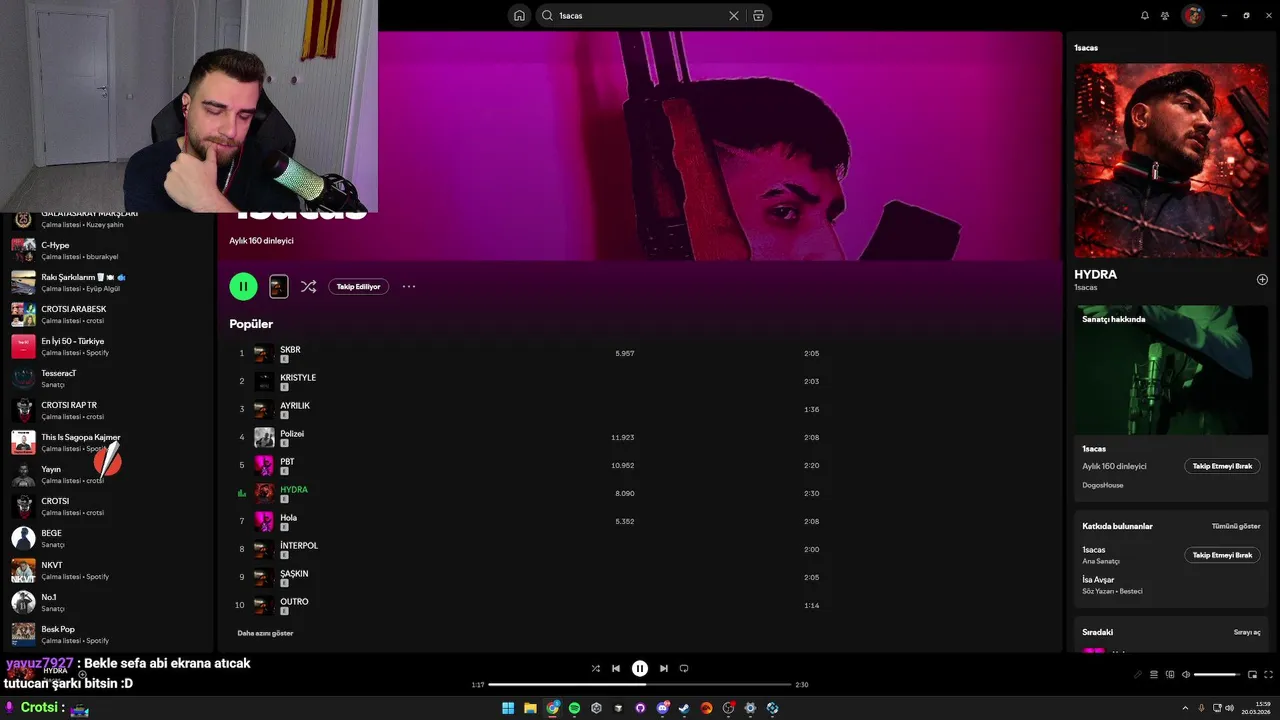Open Rakı Şarkılarım playlist in sidebar
The height and width of the screenshot is (720, 1280).
point(108,282)
